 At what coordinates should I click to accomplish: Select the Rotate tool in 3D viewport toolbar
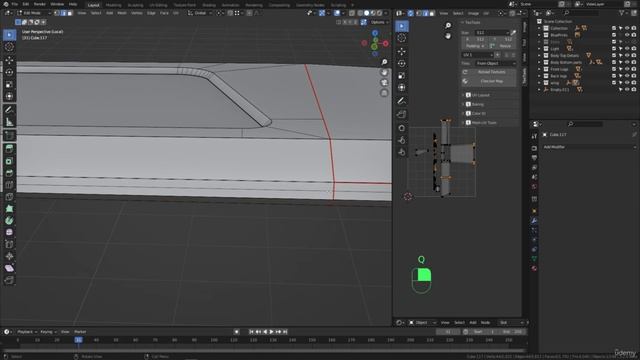click(9, 72)
